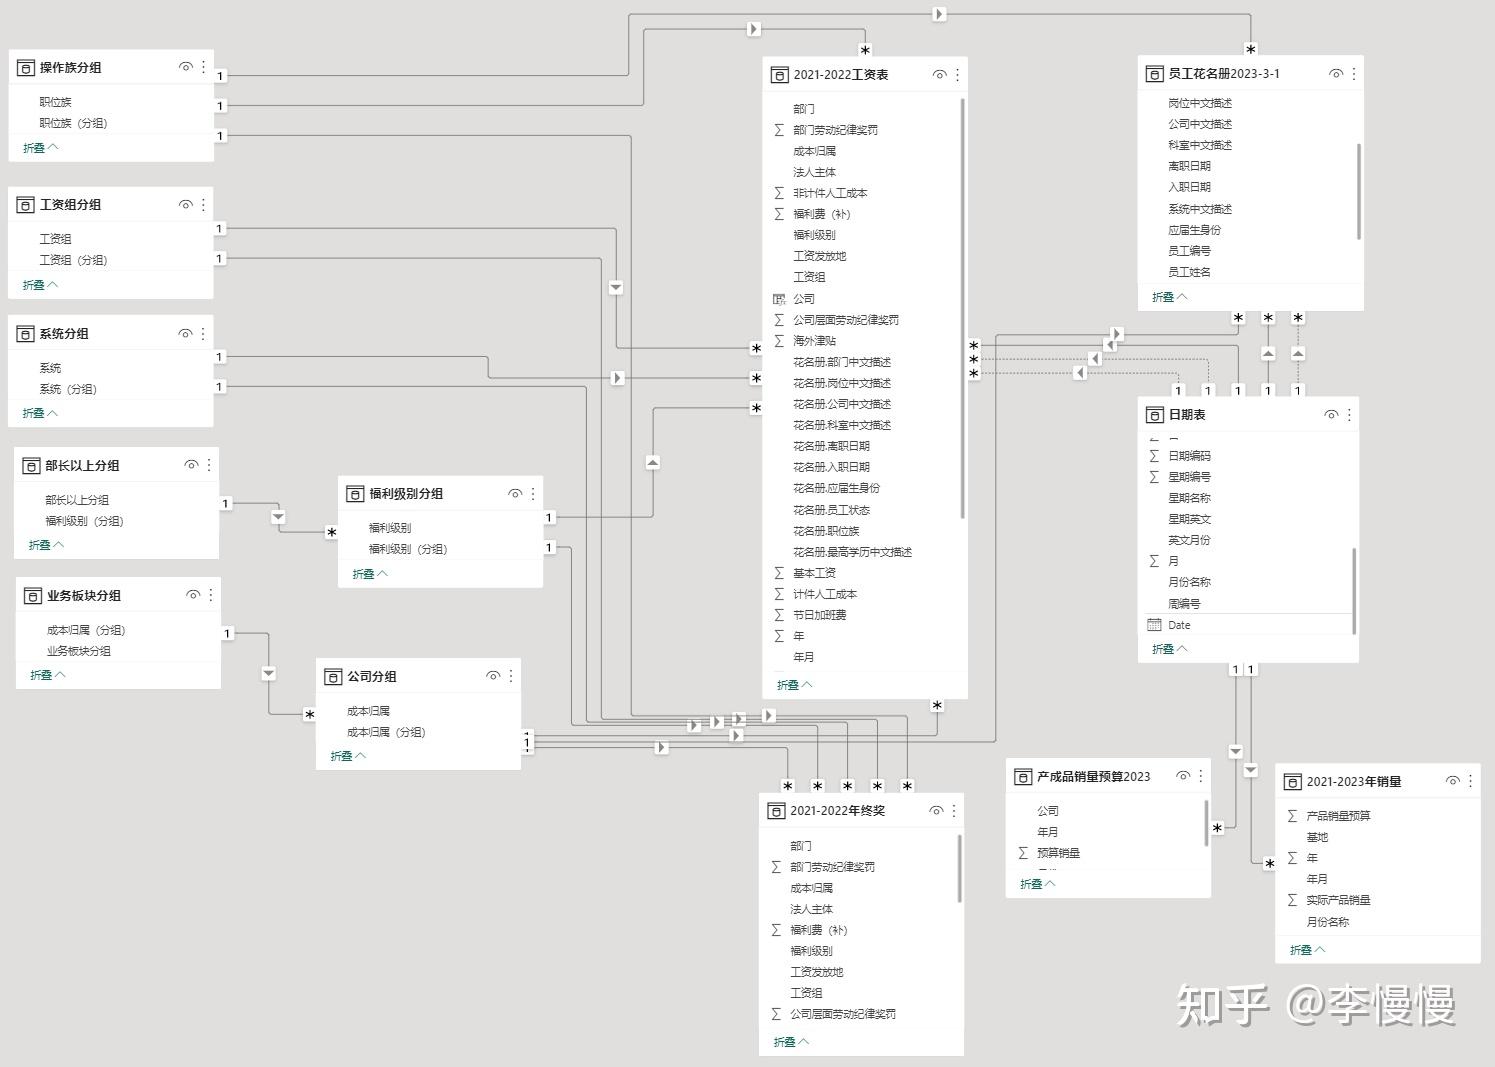Click the table icon of 部长以上分组
Viewport: 1495px width, 1067px height.
pos(31,466)
